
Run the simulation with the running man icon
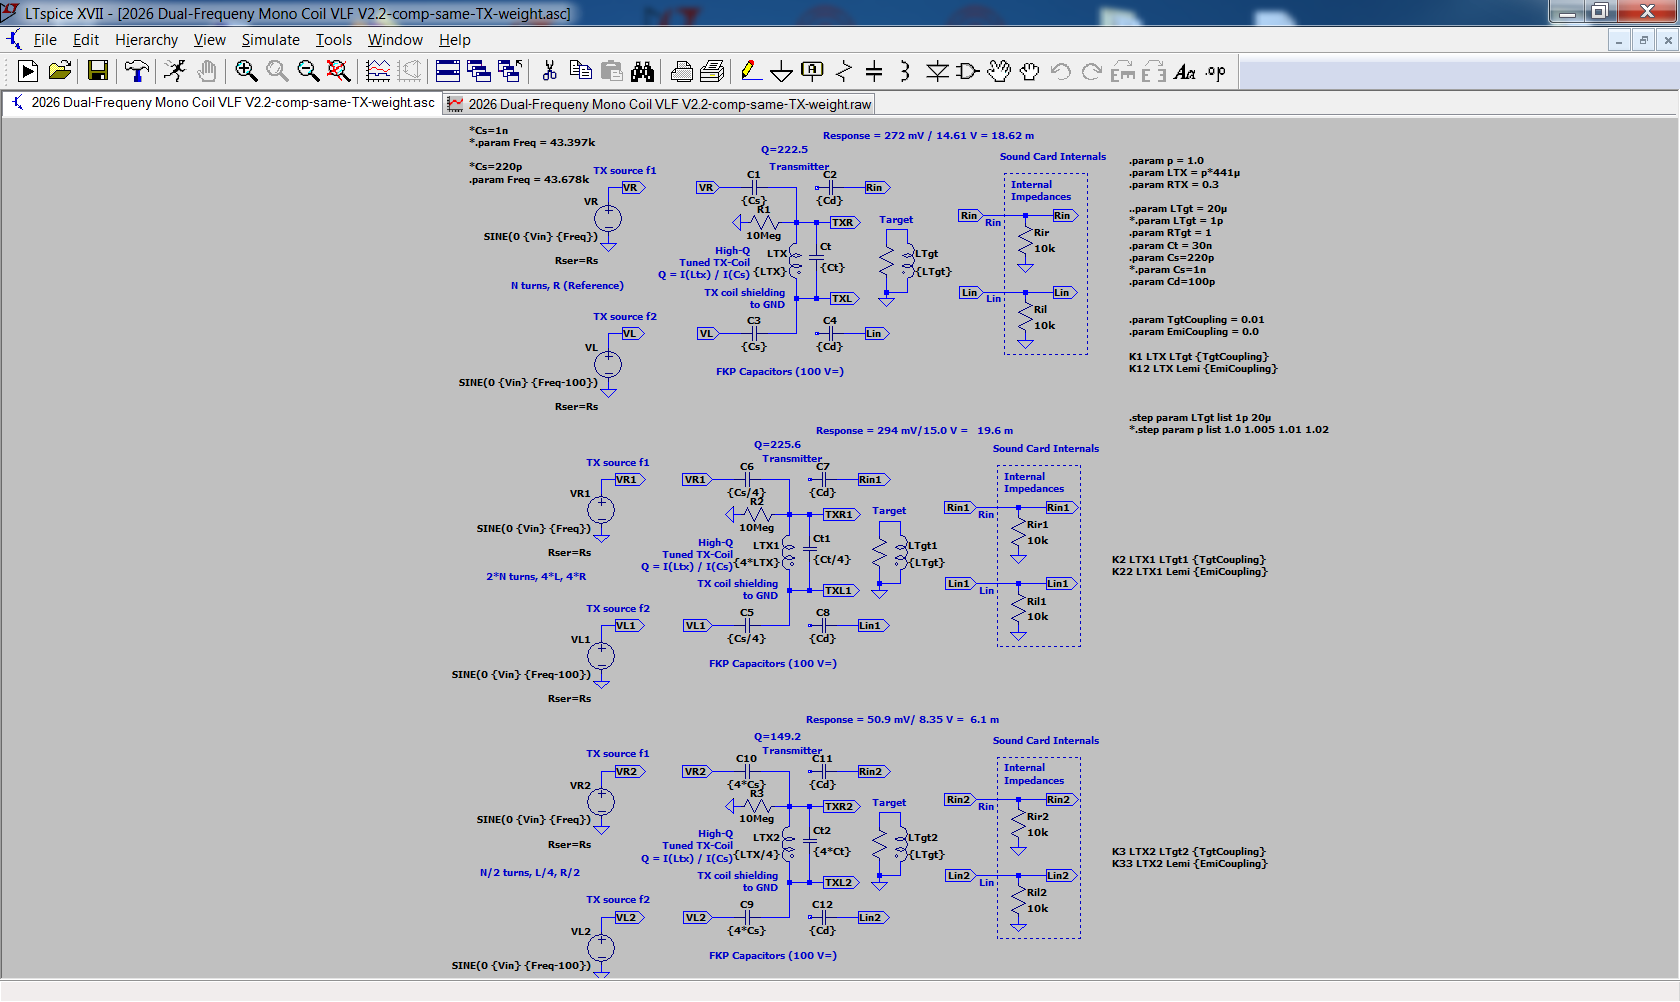[175, 71]
